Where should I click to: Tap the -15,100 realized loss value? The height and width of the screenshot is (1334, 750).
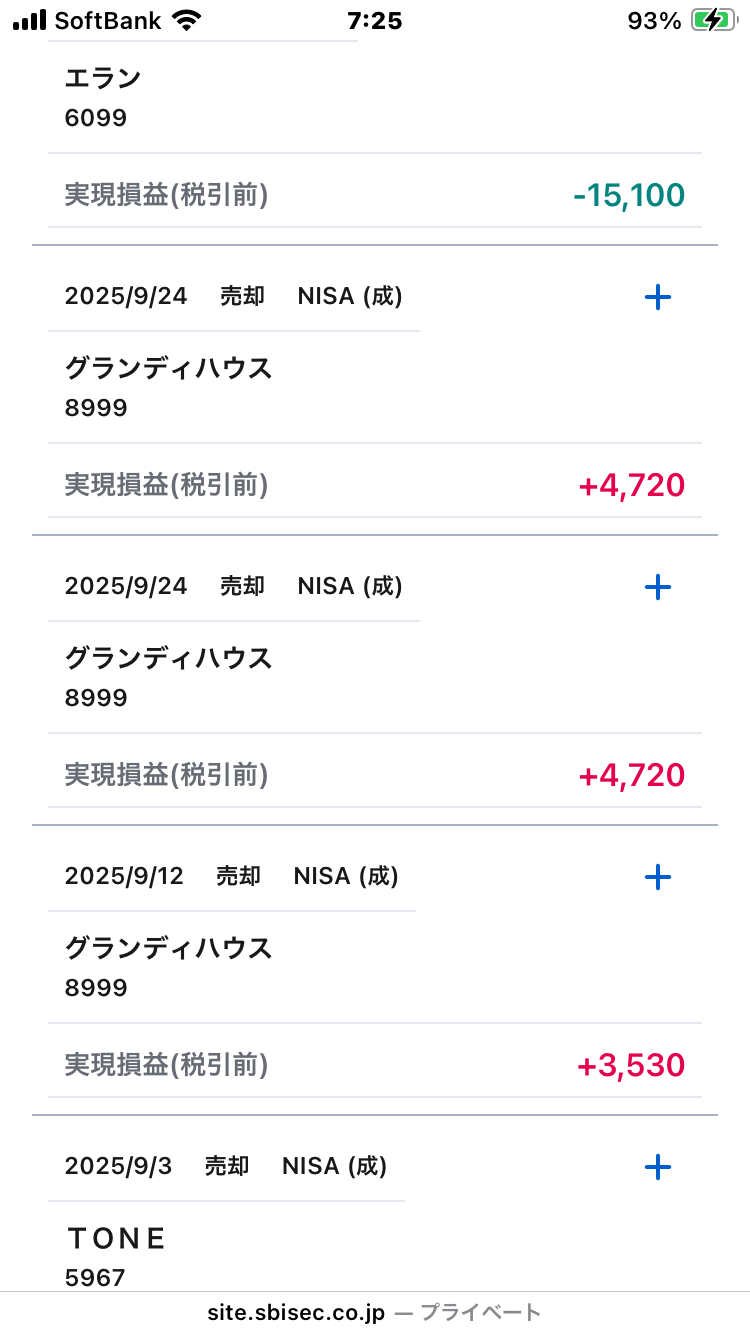pyautogui.click(x=629, y=195)
